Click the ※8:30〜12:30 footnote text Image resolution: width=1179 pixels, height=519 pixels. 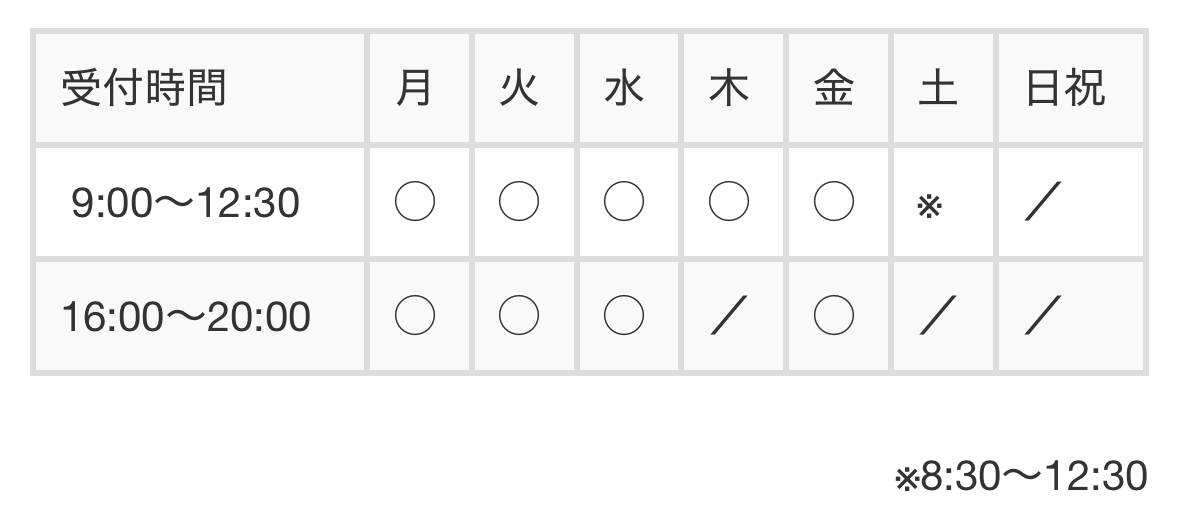point(1020,477)
